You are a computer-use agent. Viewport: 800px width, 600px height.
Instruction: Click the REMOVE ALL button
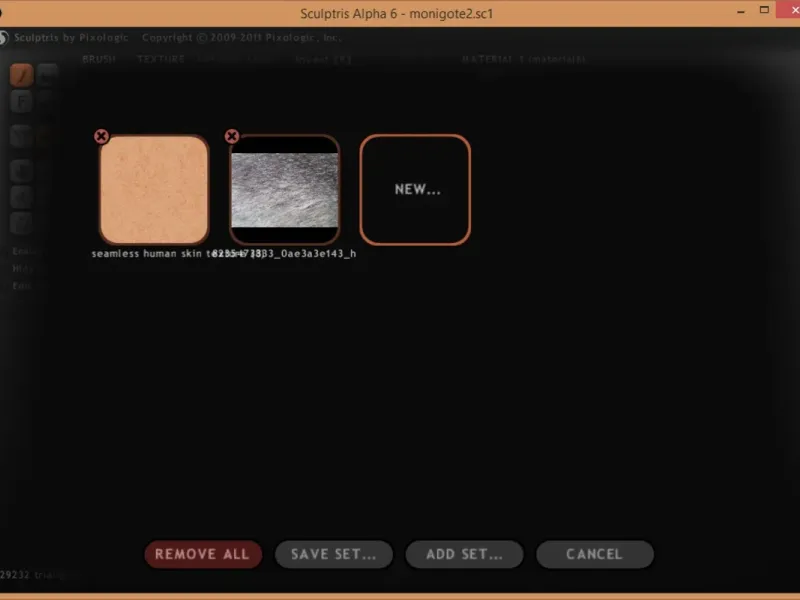[203, 554]
